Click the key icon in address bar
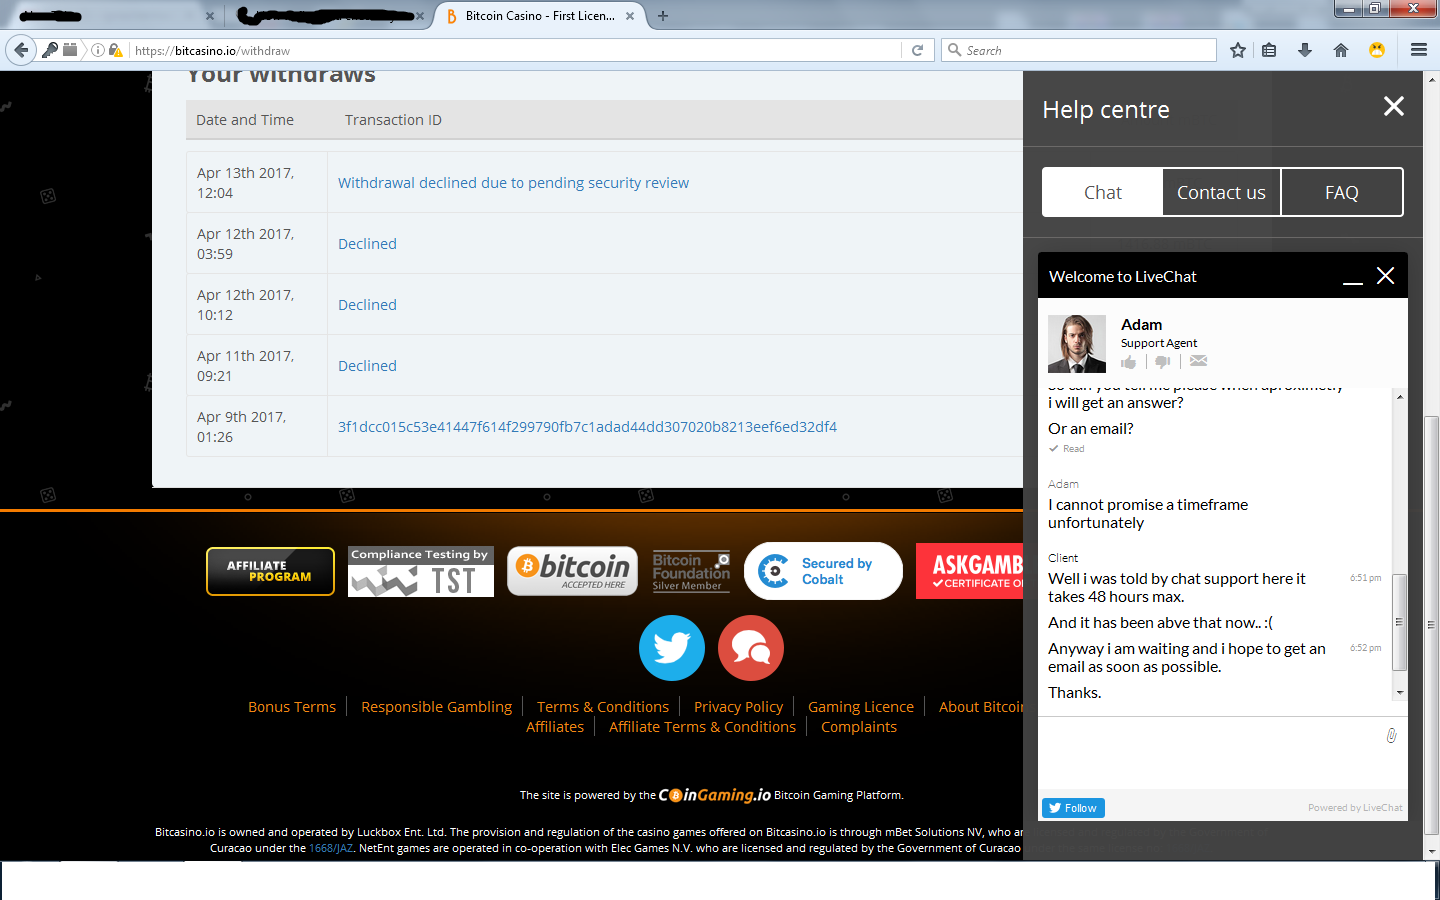Viewport: 1440px width, 900px height. point(49,50)
